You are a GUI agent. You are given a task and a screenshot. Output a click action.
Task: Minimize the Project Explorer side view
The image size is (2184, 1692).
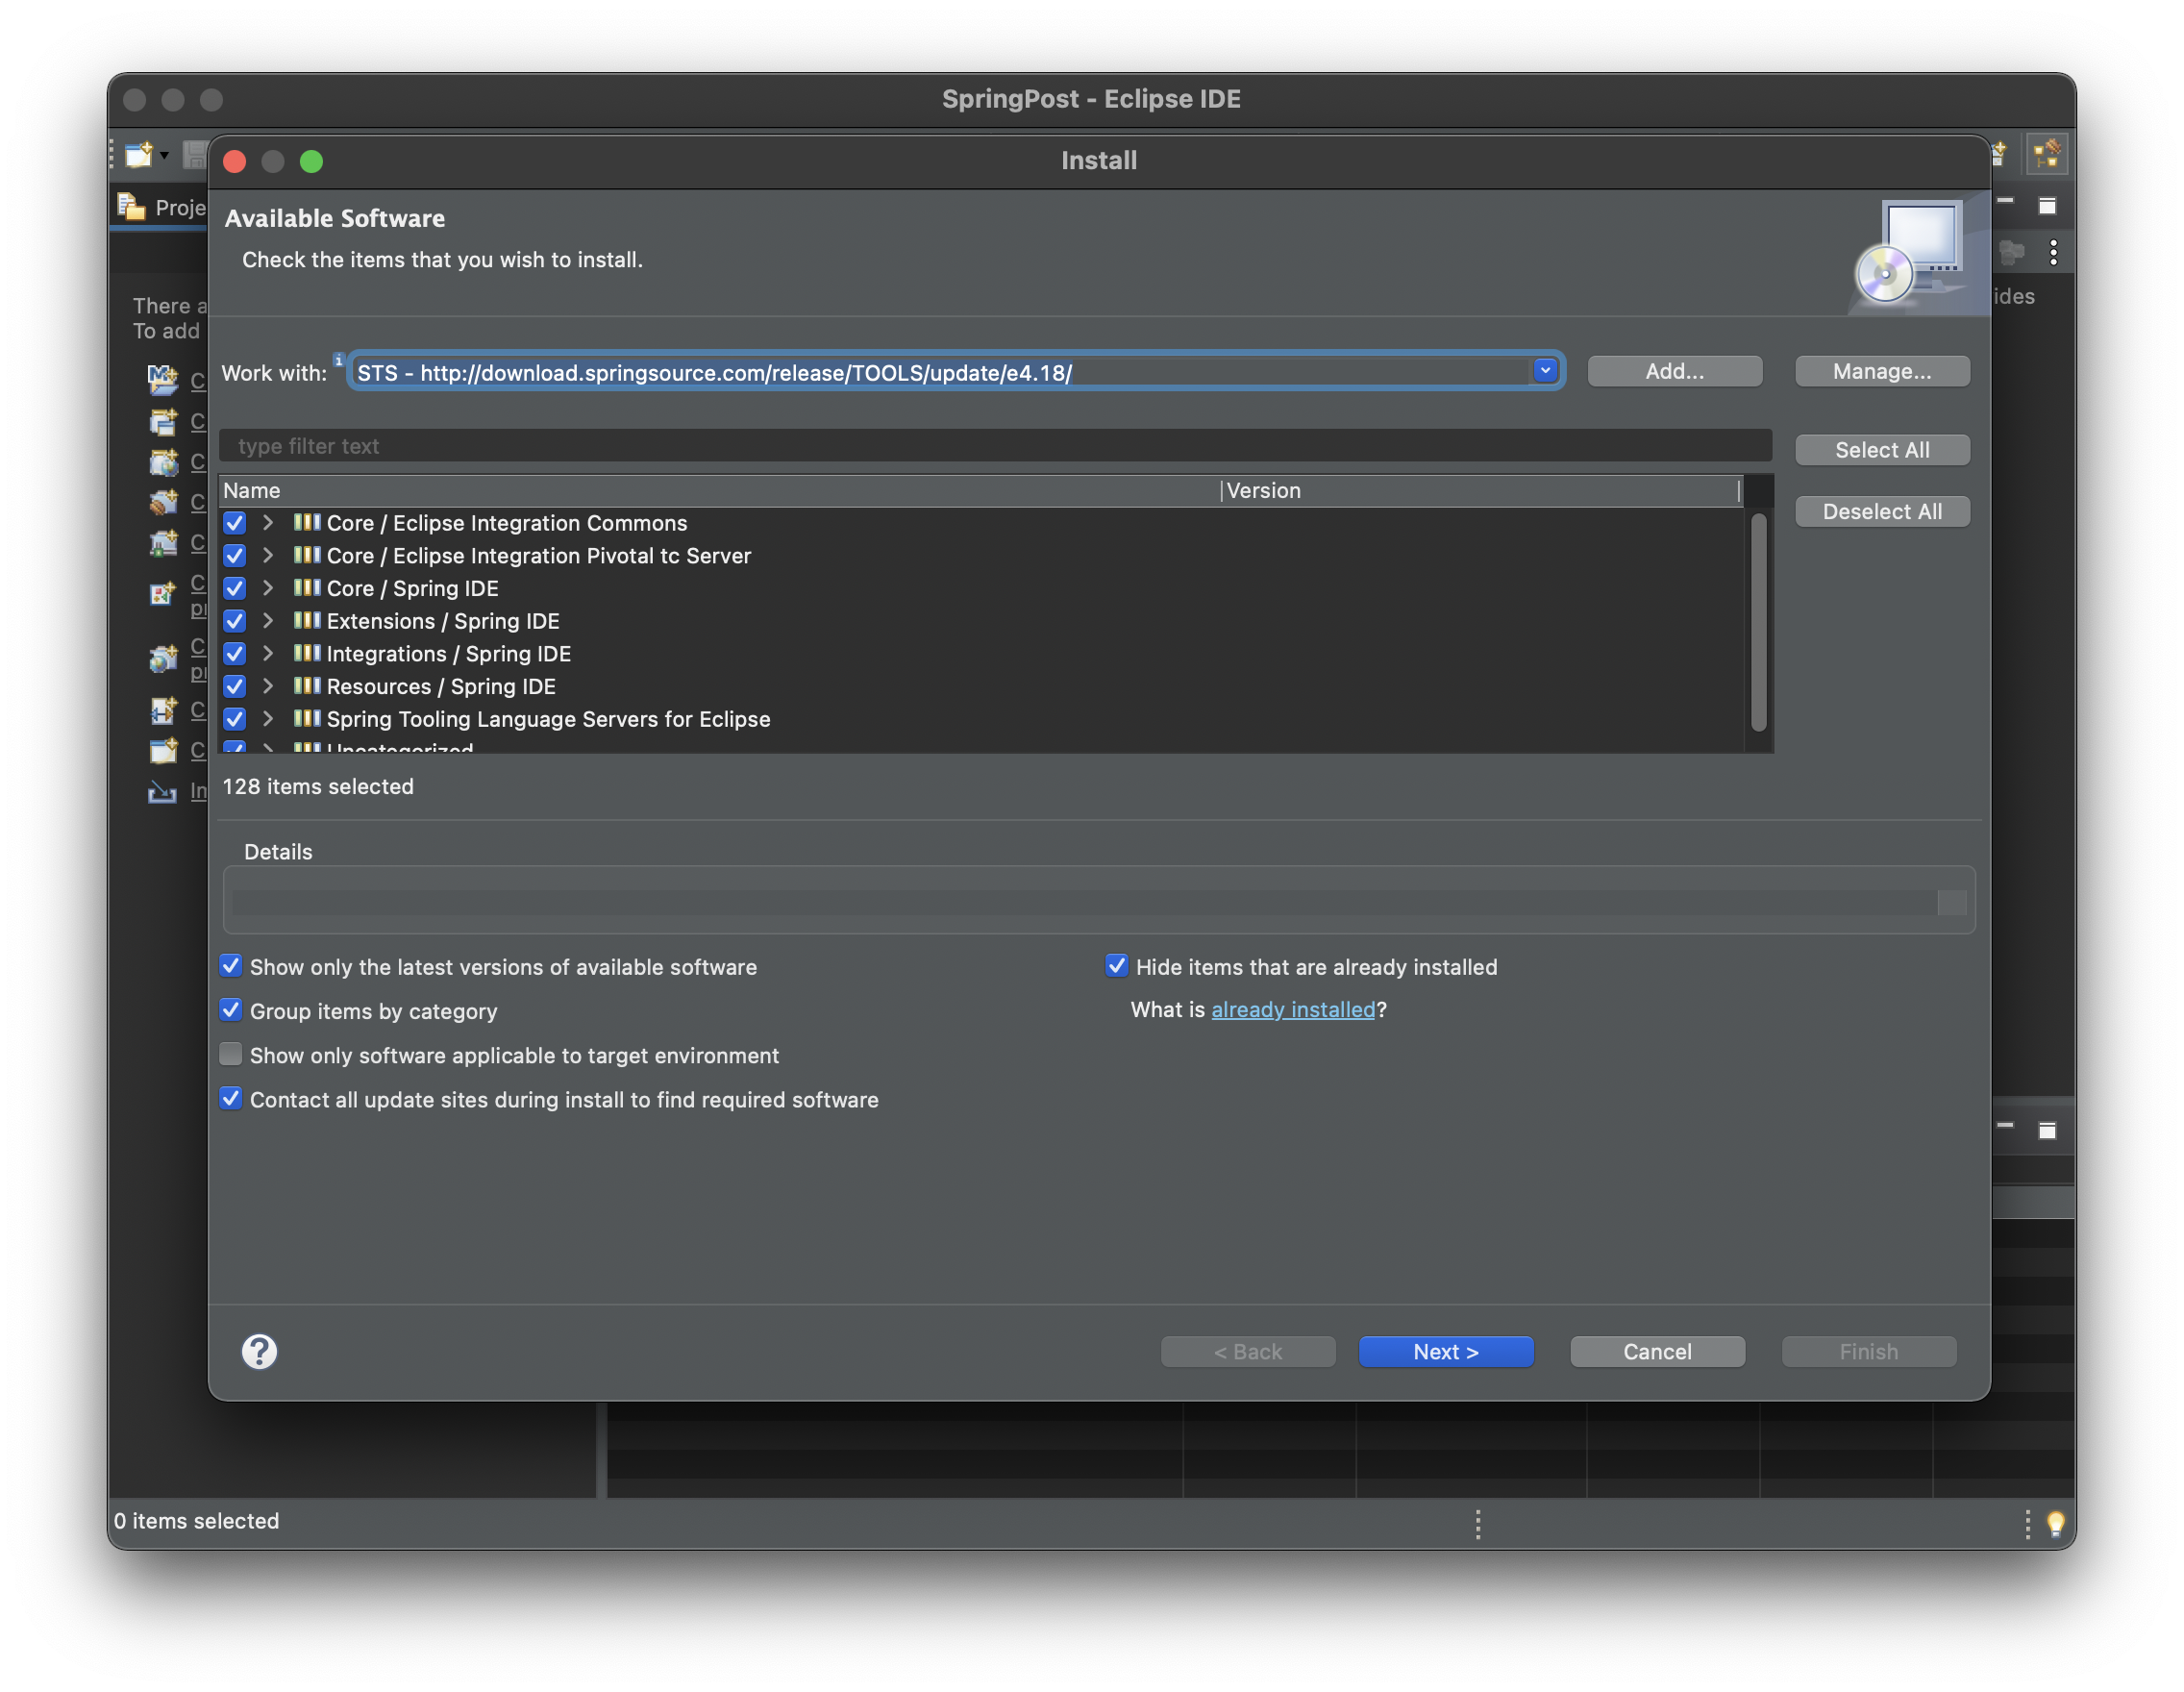point(2005,202)
